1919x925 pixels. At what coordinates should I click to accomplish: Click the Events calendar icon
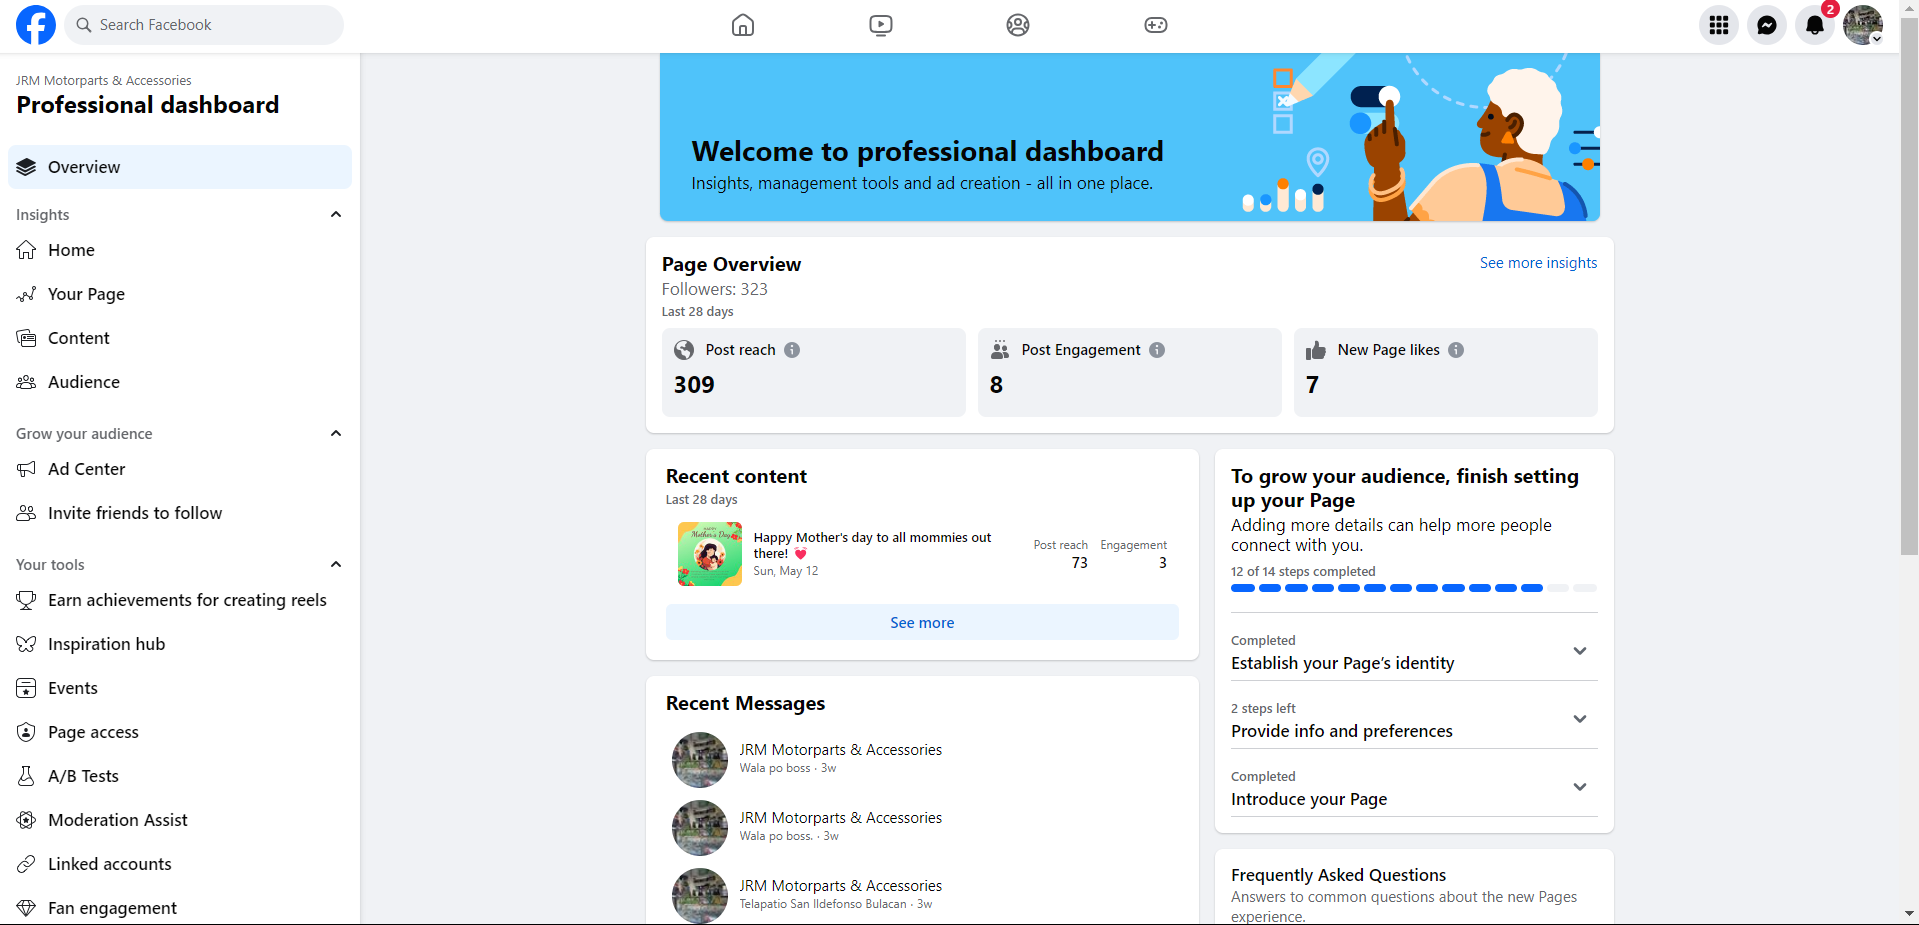pos(26,688)
